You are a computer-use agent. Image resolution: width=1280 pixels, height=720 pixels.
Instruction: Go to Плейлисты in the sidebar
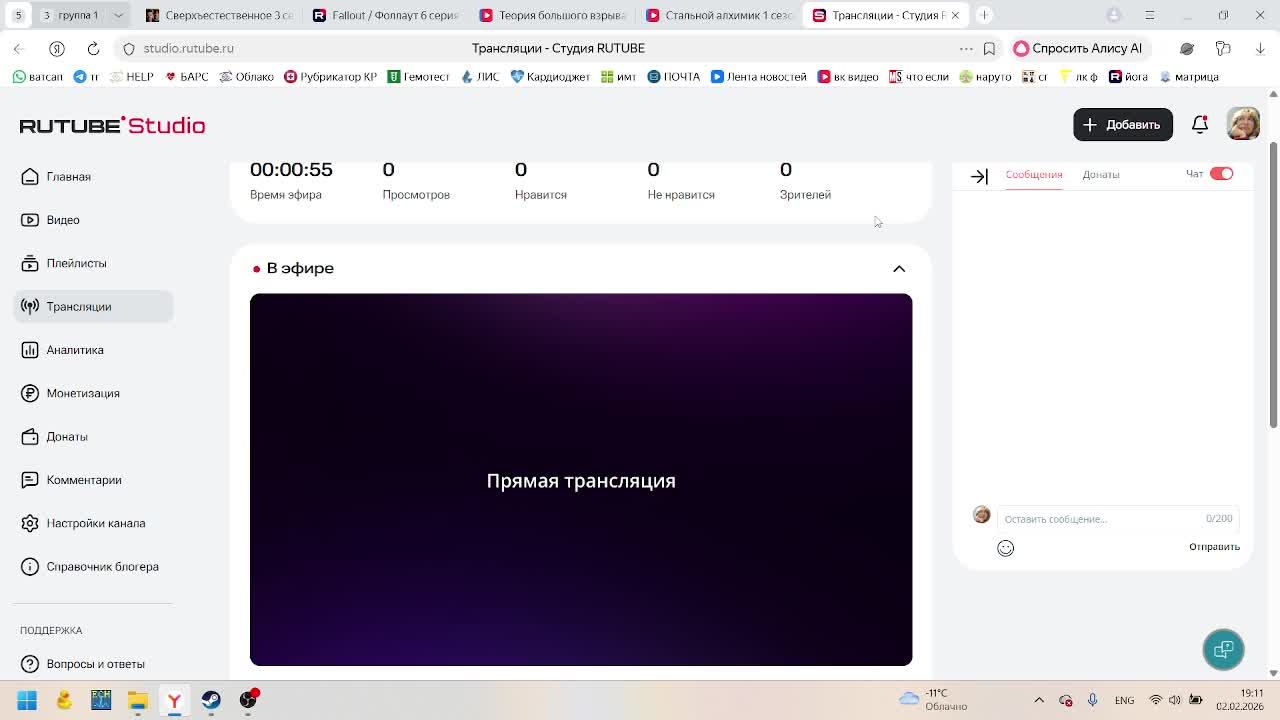coord(76,263)
